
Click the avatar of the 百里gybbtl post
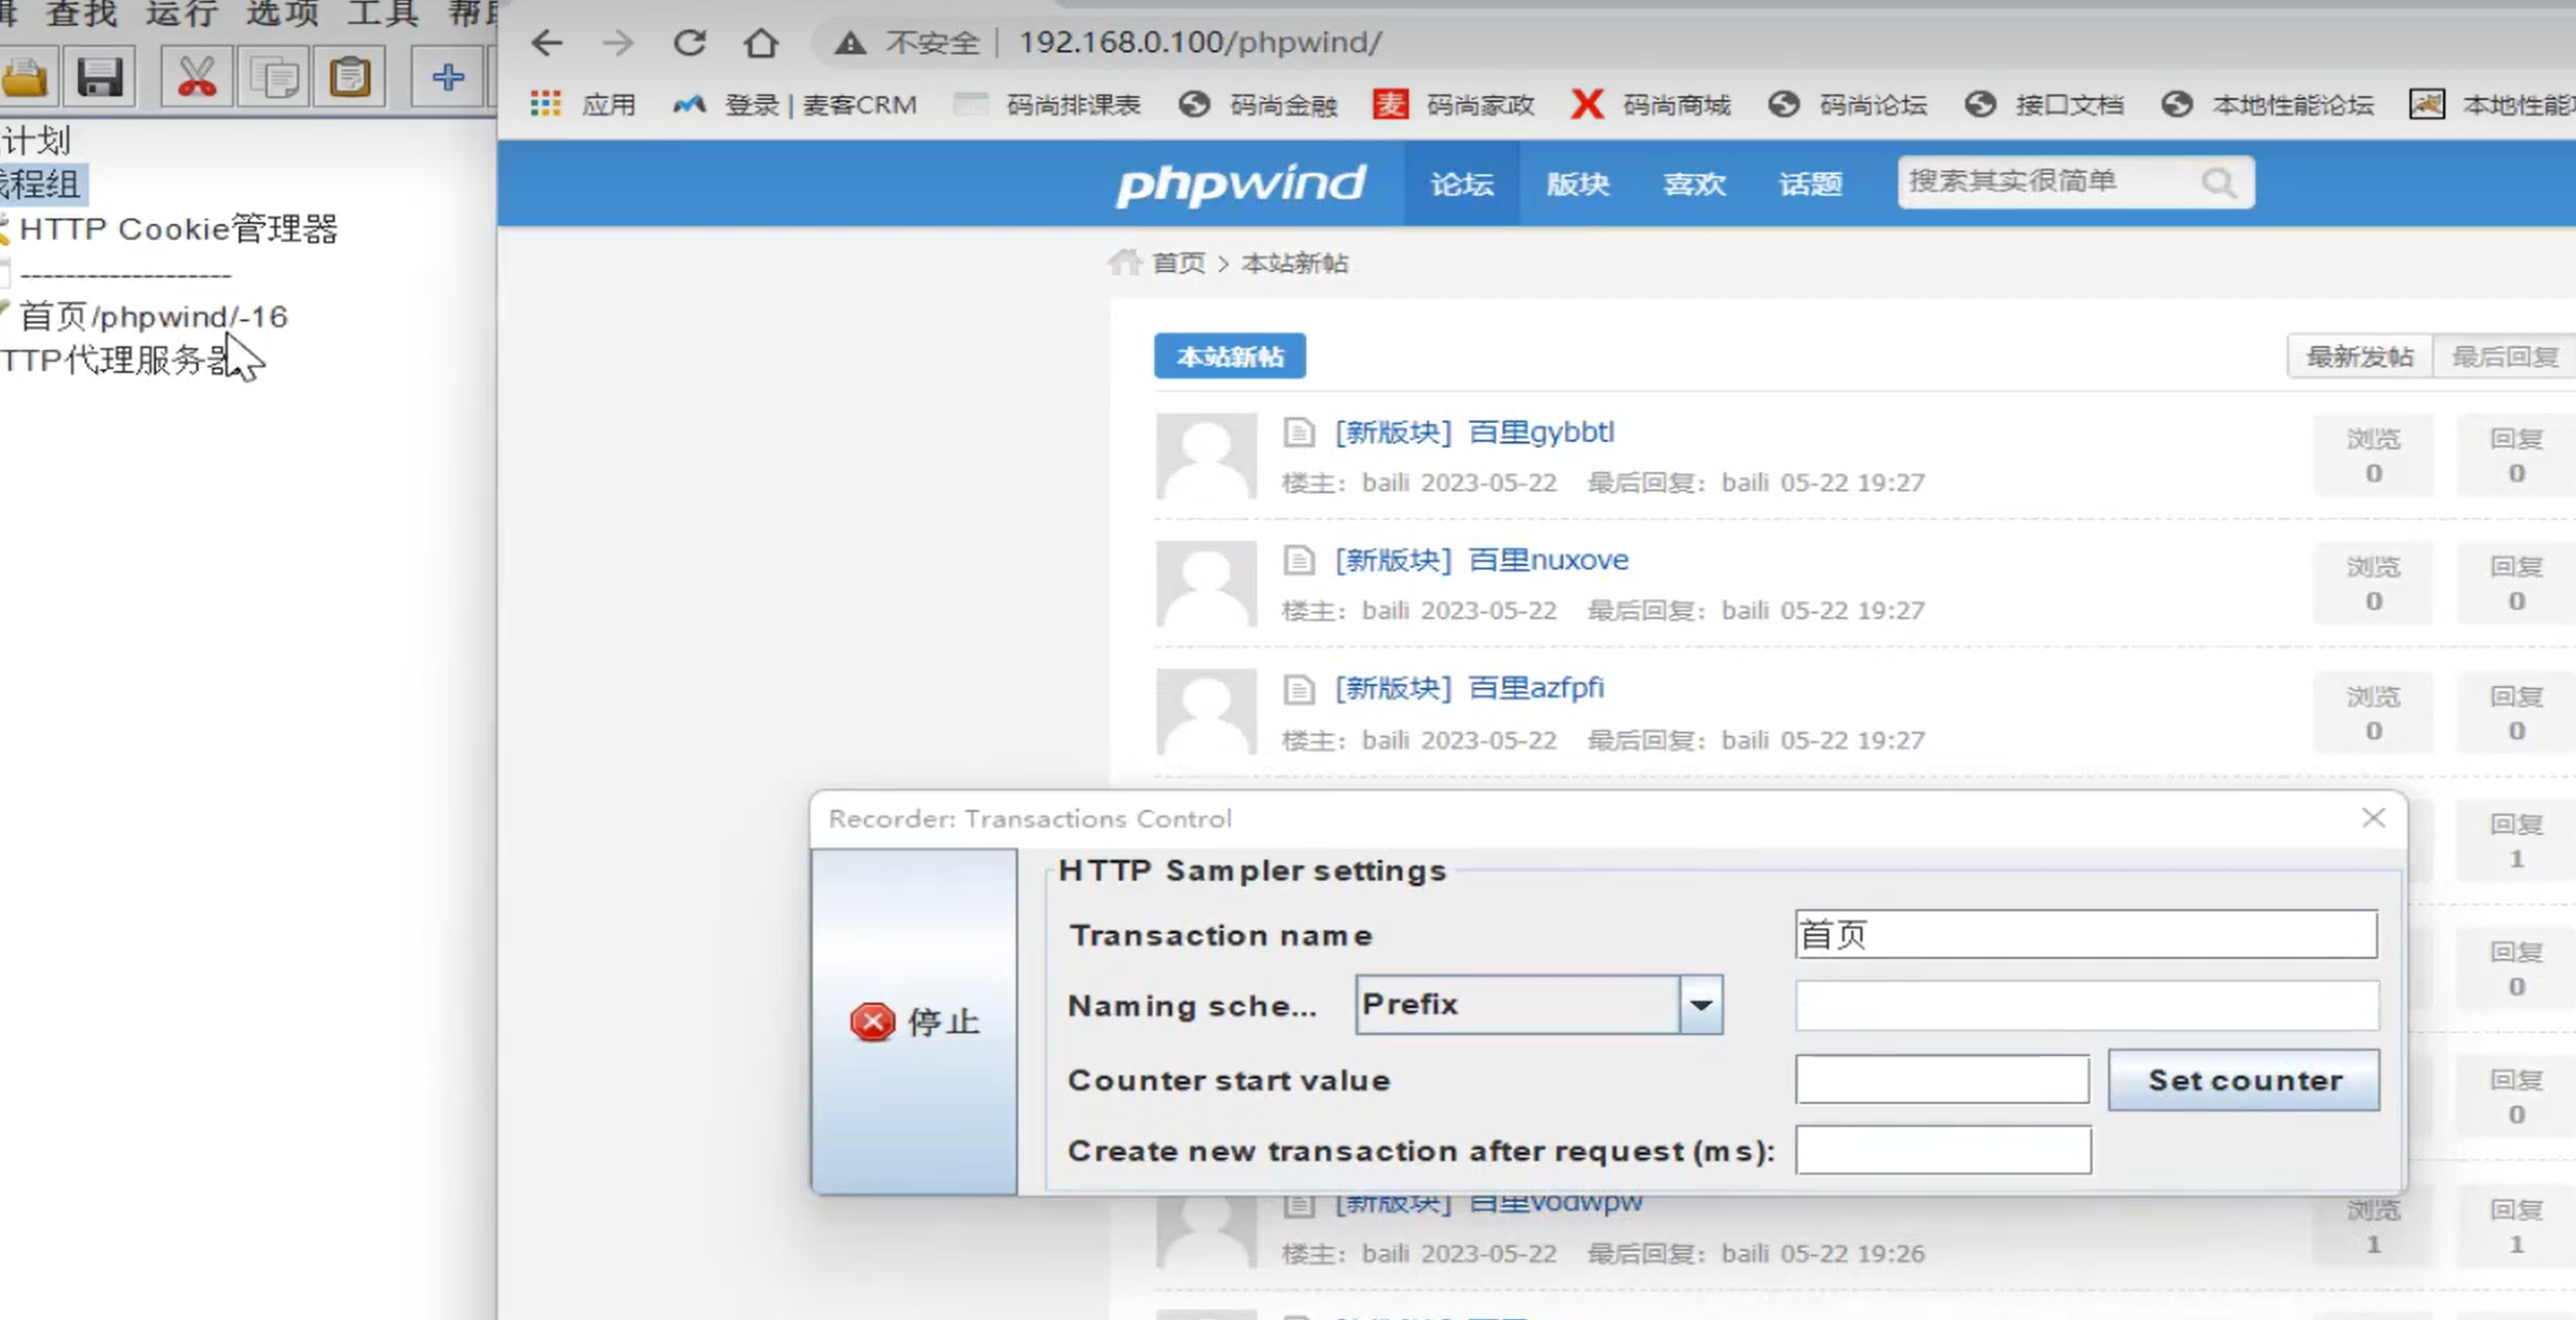coord(1206,456)
